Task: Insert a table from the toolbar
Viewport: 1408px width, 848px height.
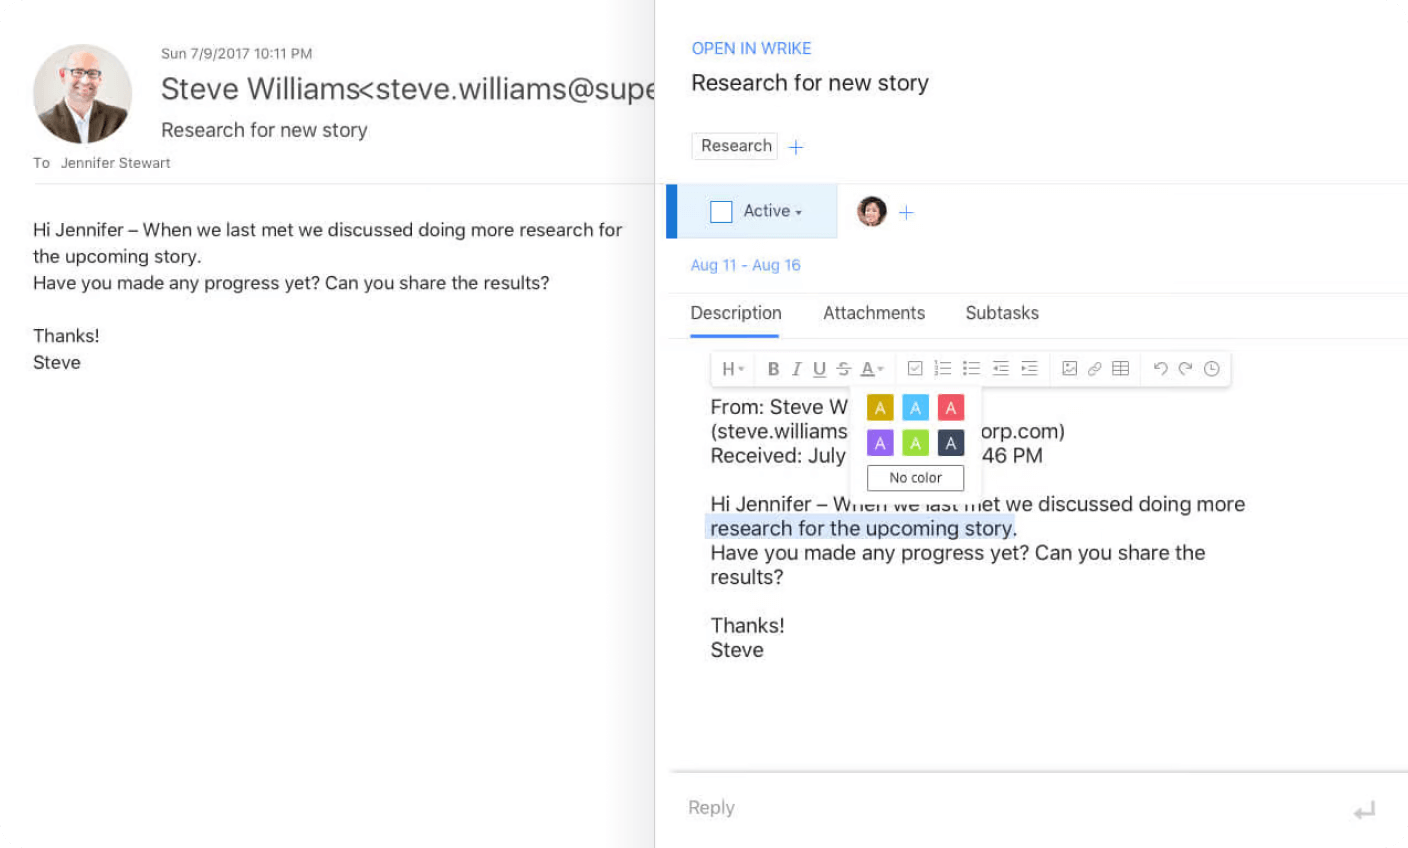Action: [1121, 369]
